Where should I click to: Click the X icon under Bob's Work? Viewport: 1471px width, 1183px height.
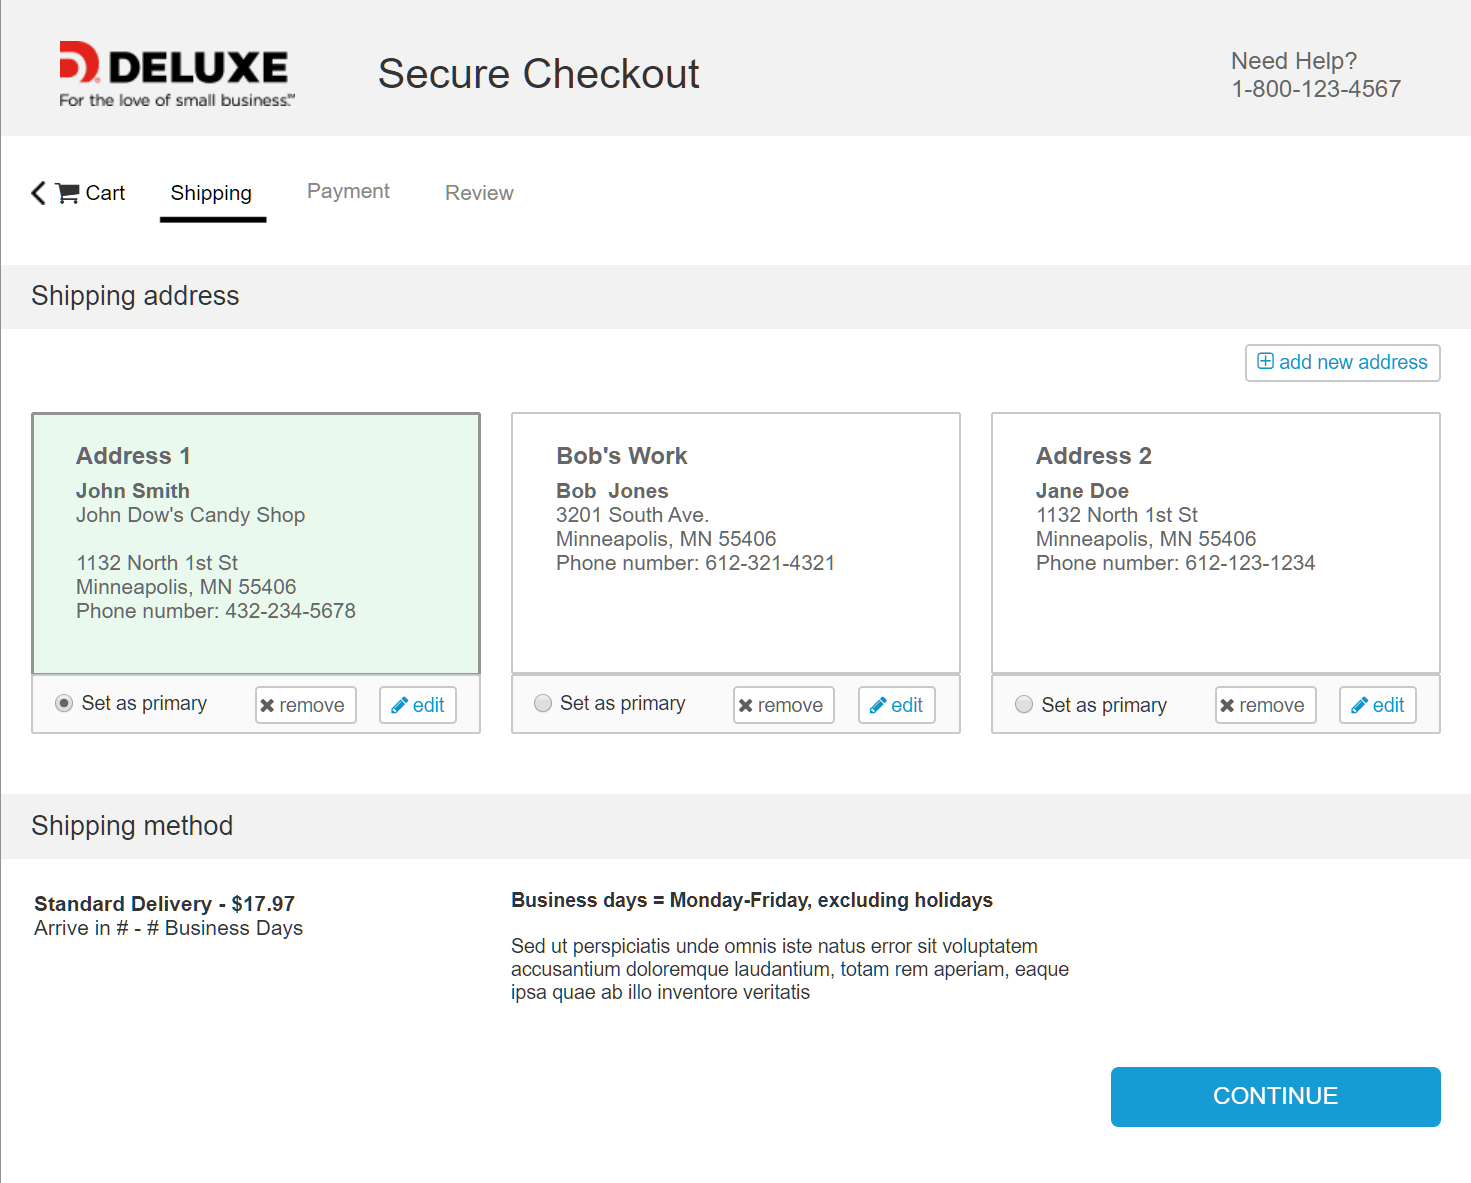point(745,706)
